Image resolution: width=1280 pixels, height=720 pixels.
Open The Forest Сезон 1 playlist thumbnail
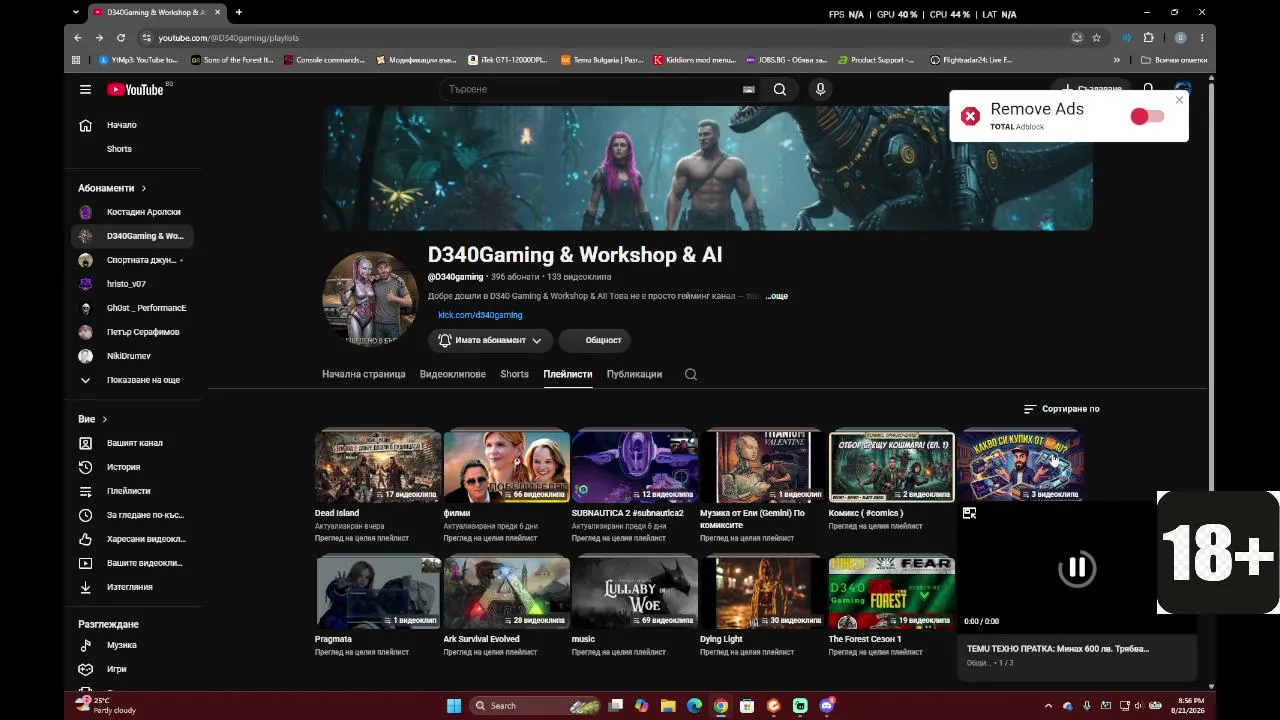coord(892,592)
